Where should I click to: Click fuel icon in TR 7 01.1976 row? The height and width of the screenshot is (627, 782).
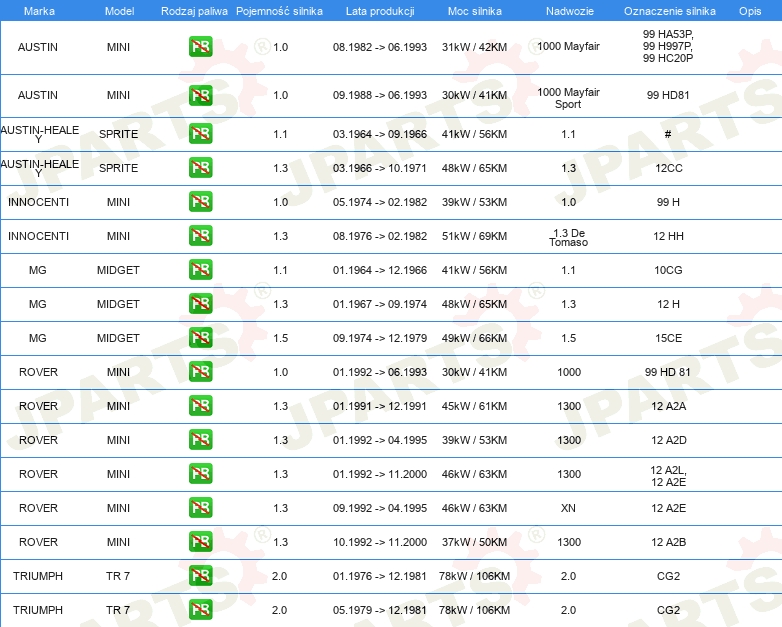coord(200,576)
